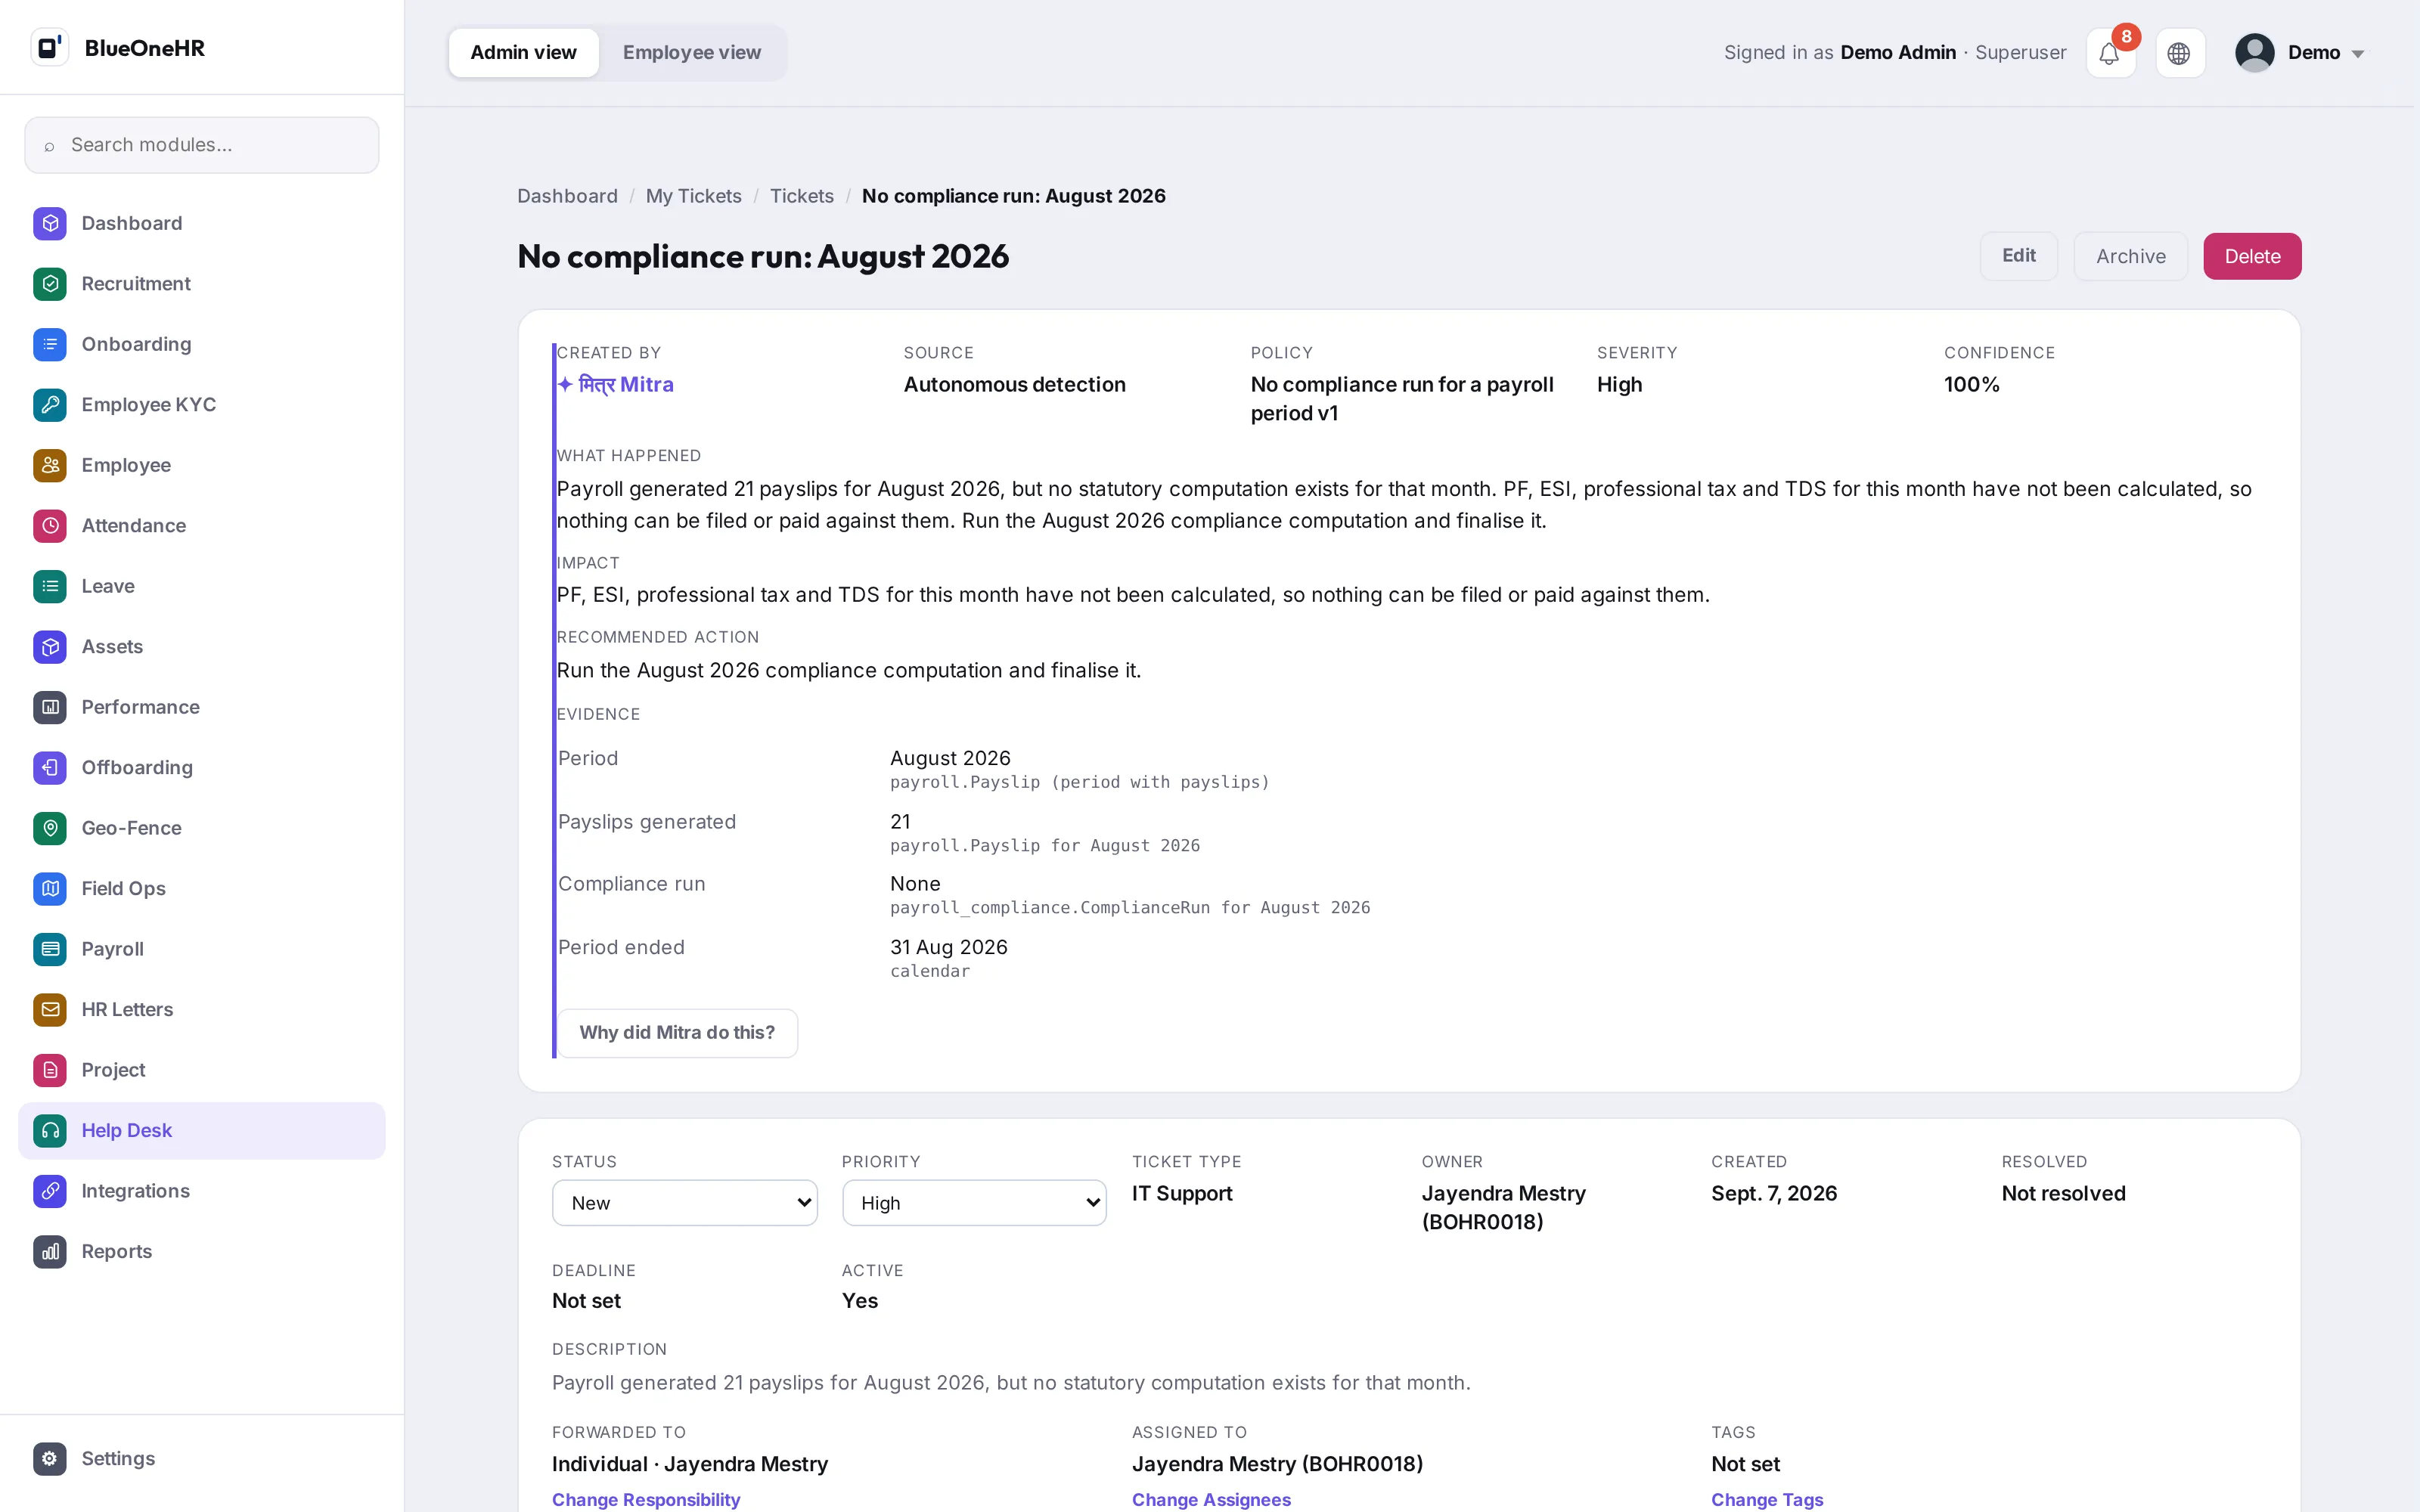
Task: Open Employee in sidebar
Action: (202, 465)
